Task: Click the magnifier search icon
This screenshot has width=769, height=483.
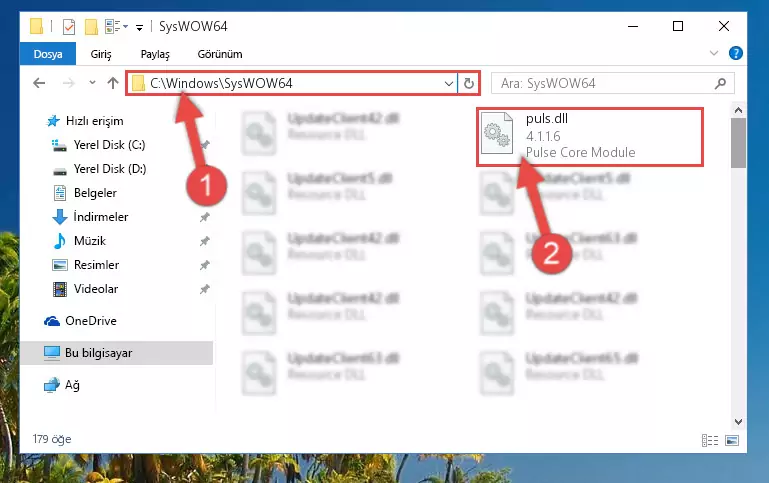Action: coord(720,83)
